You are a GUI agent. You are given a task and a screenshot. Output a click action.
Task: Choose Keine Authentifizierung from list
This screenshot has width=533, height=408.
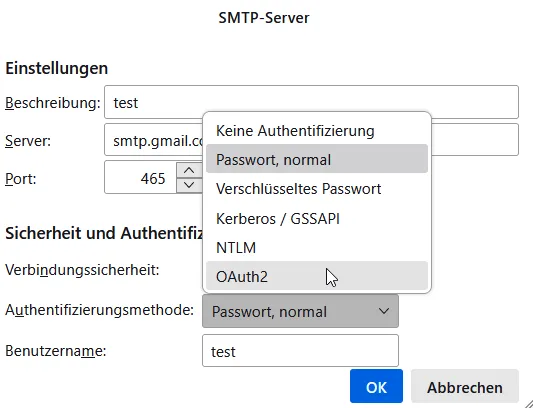[x=317, y=131]
